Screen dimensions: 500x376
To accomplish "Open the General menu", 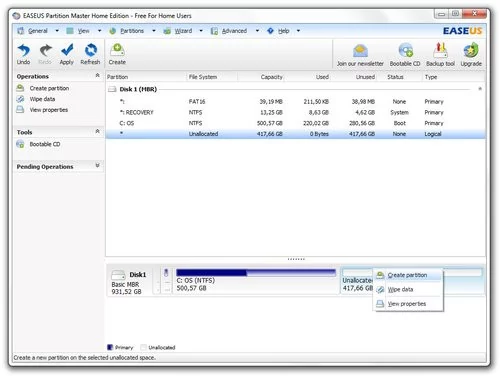I will pyautogui.click(x=38, y=31).
